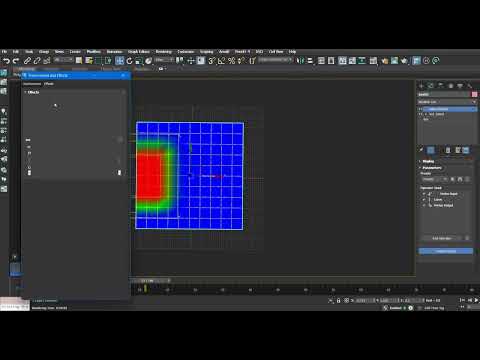
Task: Open the Help menu
Action: pos(292,52)
